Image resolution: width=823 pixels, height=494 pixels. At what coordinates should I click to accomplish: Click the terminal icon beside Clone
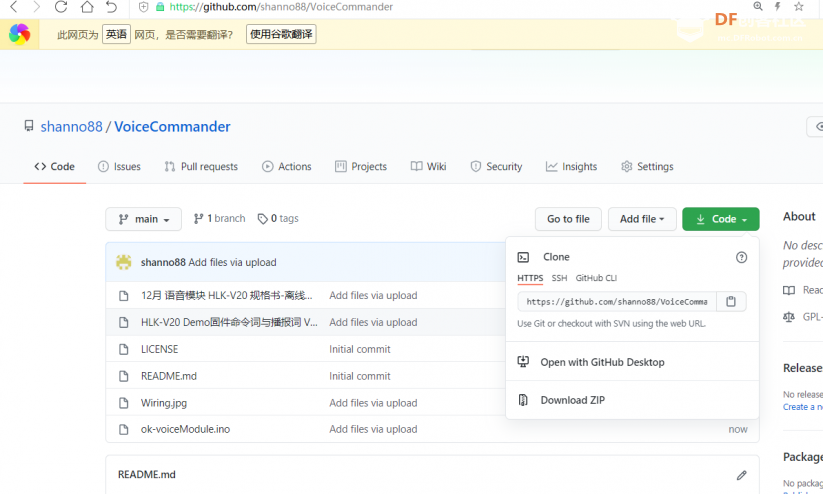[523, 257]
